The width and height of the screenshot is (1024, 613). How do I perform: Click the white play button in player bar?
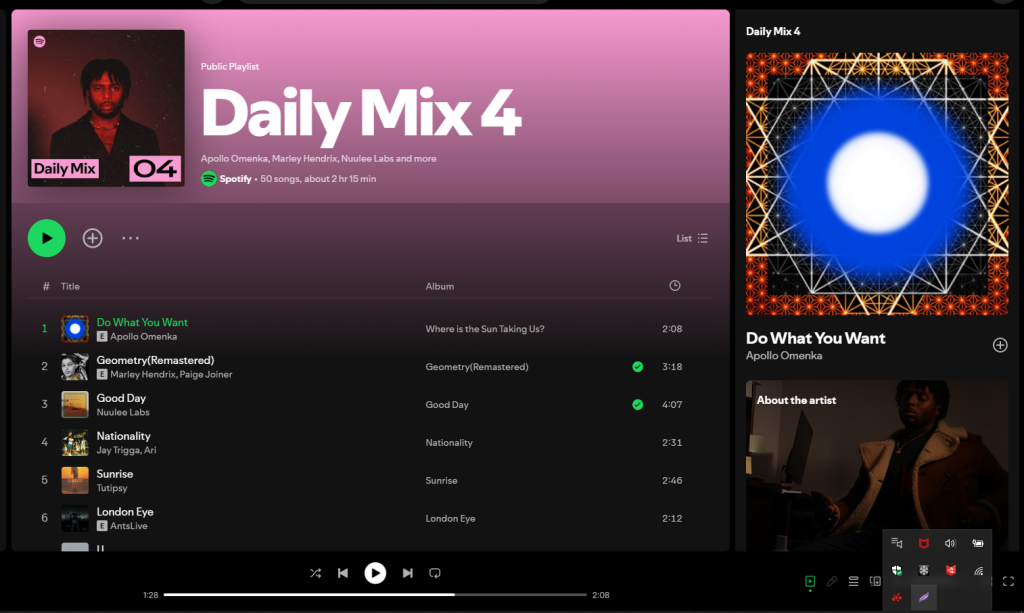click(375, 573)
